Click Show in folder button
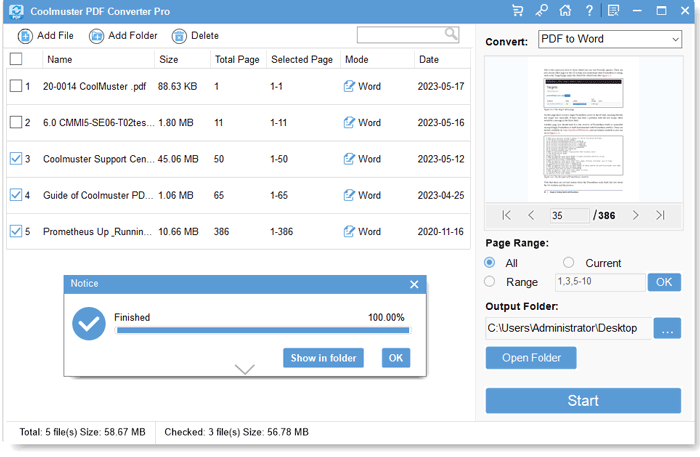 point(323,358)
